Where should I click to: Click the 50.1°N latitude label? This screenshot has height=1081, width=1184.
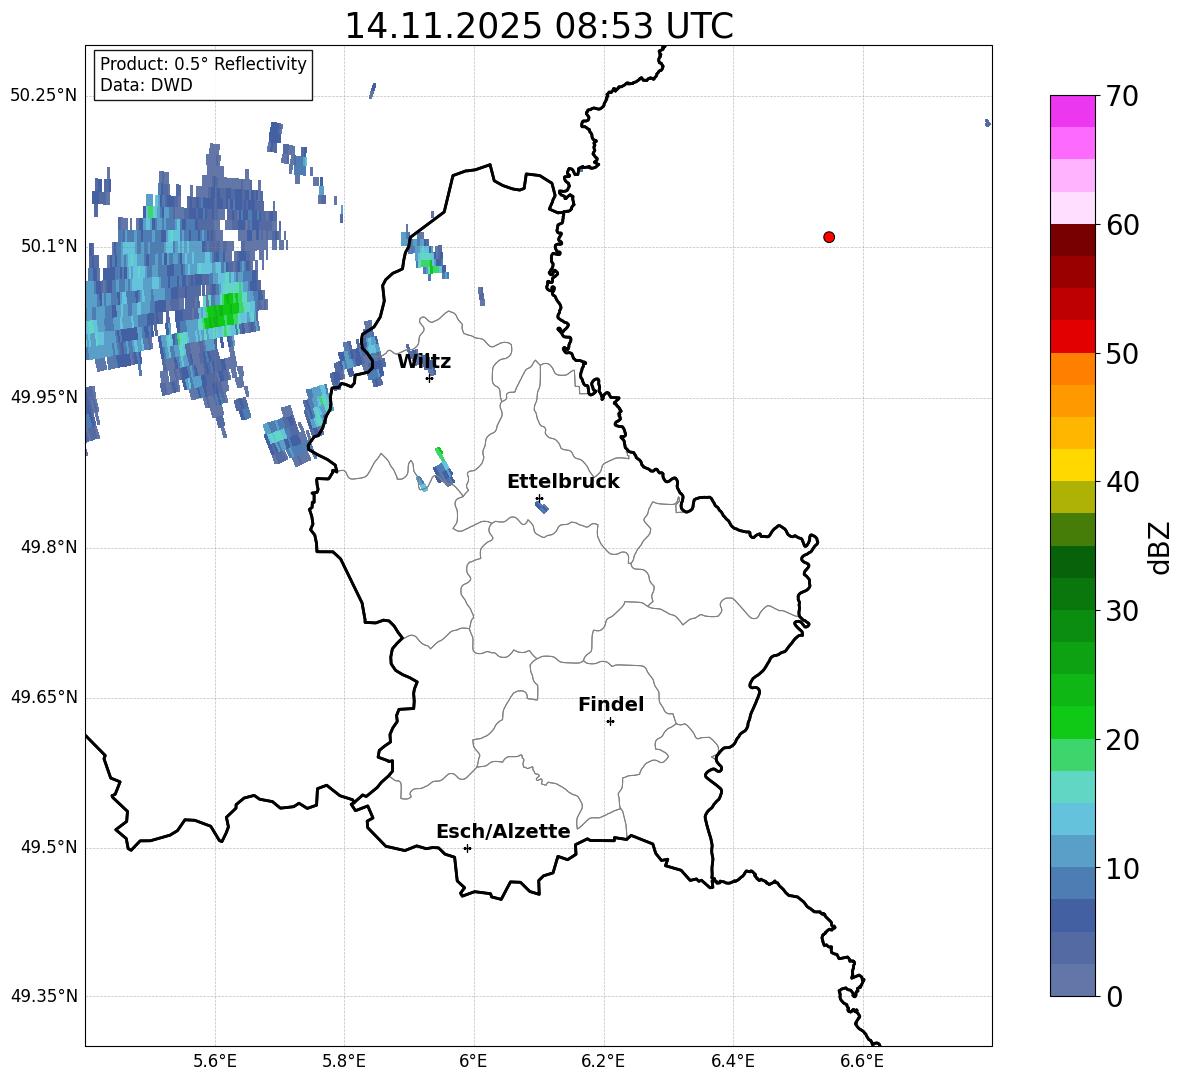click(x=48, y=246)
